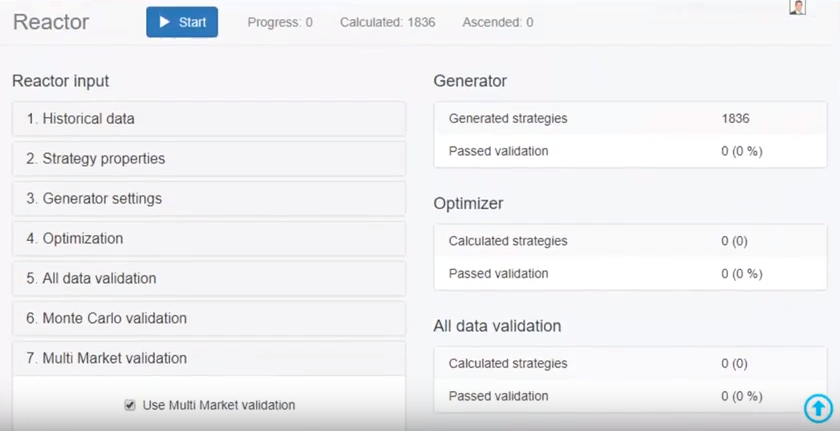Click the blue scroll-to-top arrow icon
The height and width of the screenshot is (431, 840).
(x=817, y=407)
